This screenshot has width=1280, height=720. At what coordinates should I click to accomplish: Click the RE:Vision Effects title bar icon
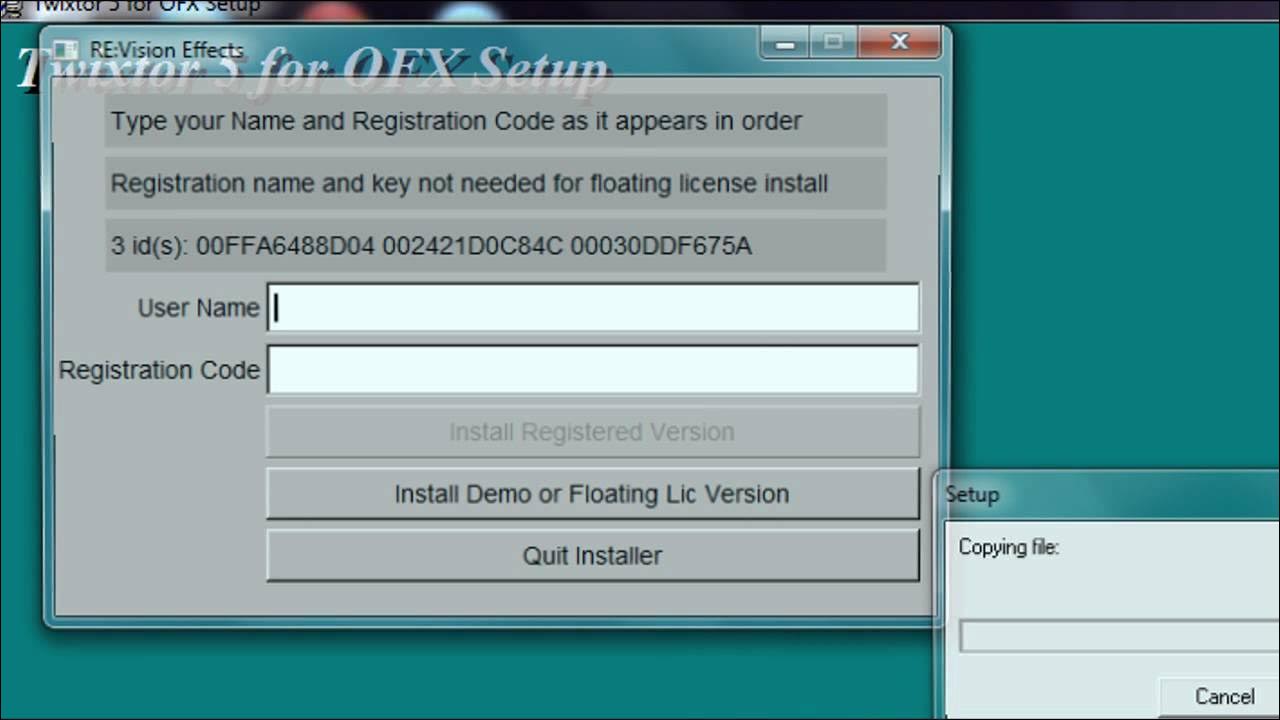[66, 49]
